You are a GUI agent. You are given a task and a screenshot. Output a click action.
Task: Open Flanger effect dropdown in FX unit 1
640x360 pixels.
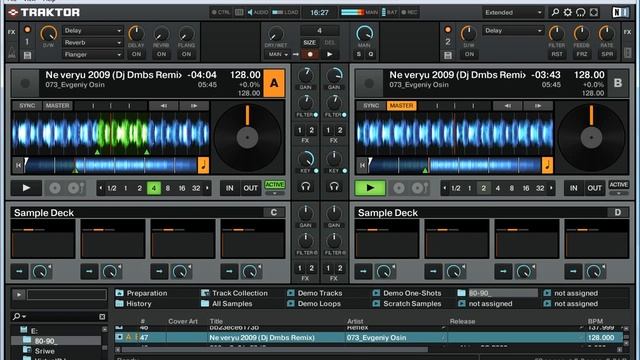point(92,54)
